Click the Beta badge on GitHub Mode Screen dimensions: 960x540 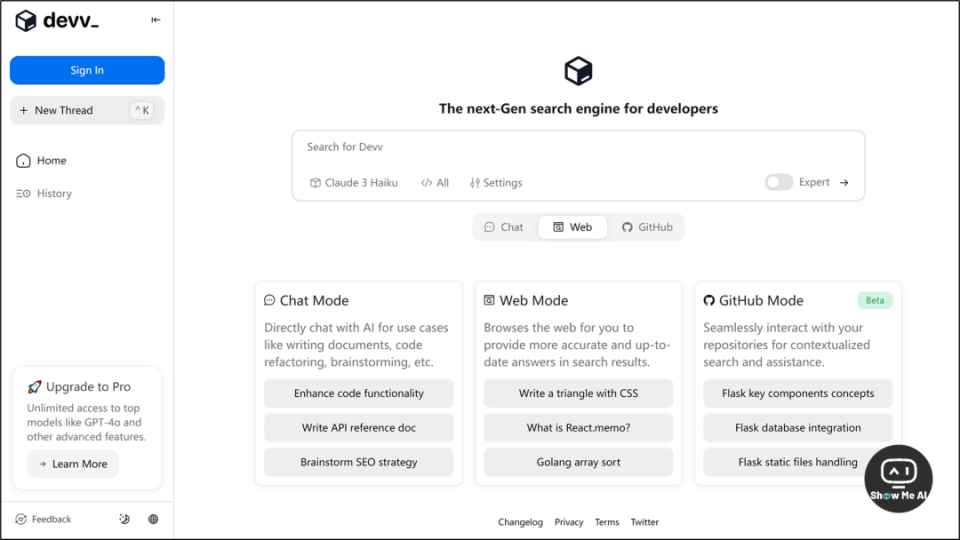click(875, 300)
